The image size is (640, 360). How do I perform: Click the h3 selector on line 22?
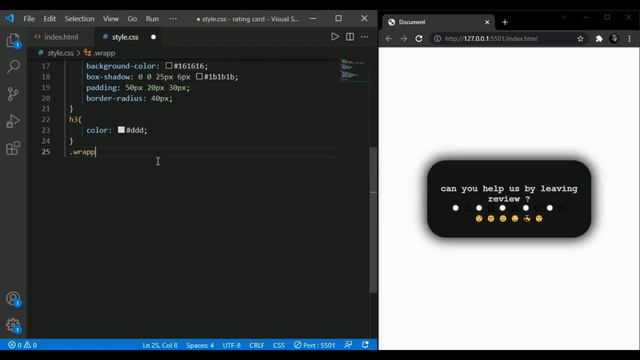73,120
